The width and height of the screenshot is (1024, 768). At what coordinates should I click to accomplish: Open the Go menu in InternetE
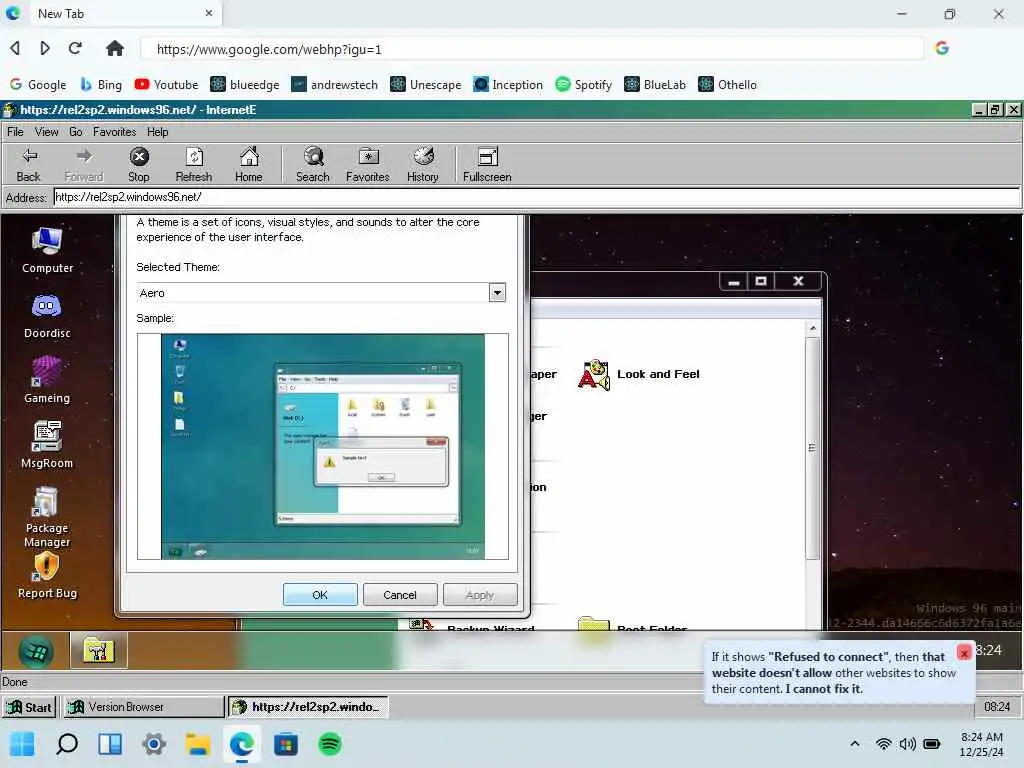point(76,132)
